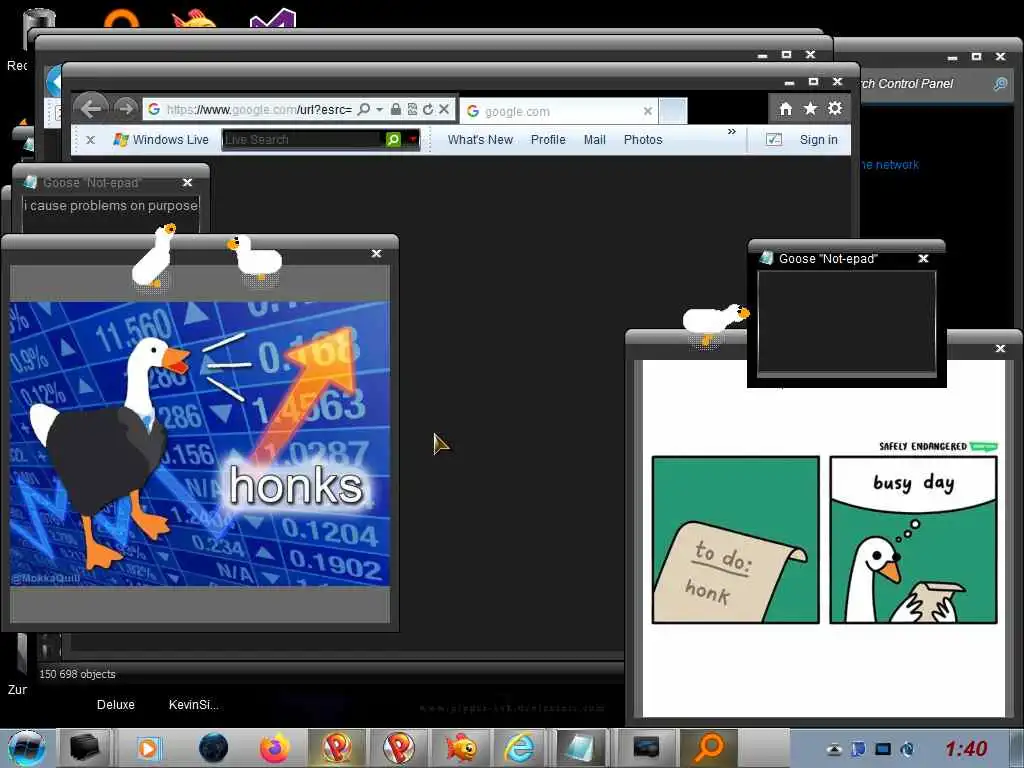Viewport: 1024px width, 768px height.
Task: Close the Windows Live toolbar
Action: [x=91, y=140]
